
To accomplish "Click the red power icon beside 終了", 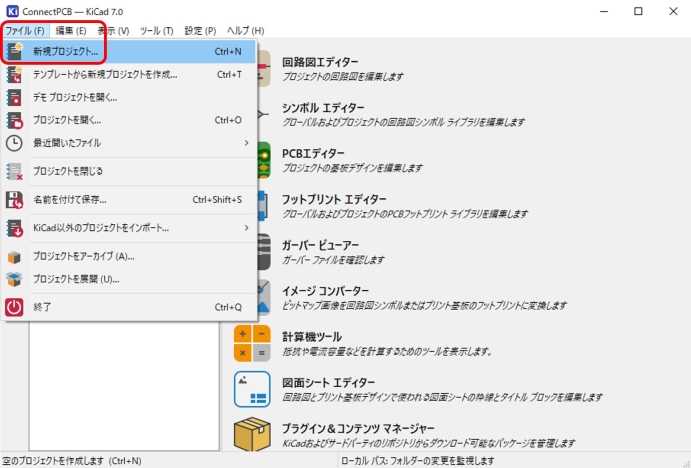I will 15,307.
